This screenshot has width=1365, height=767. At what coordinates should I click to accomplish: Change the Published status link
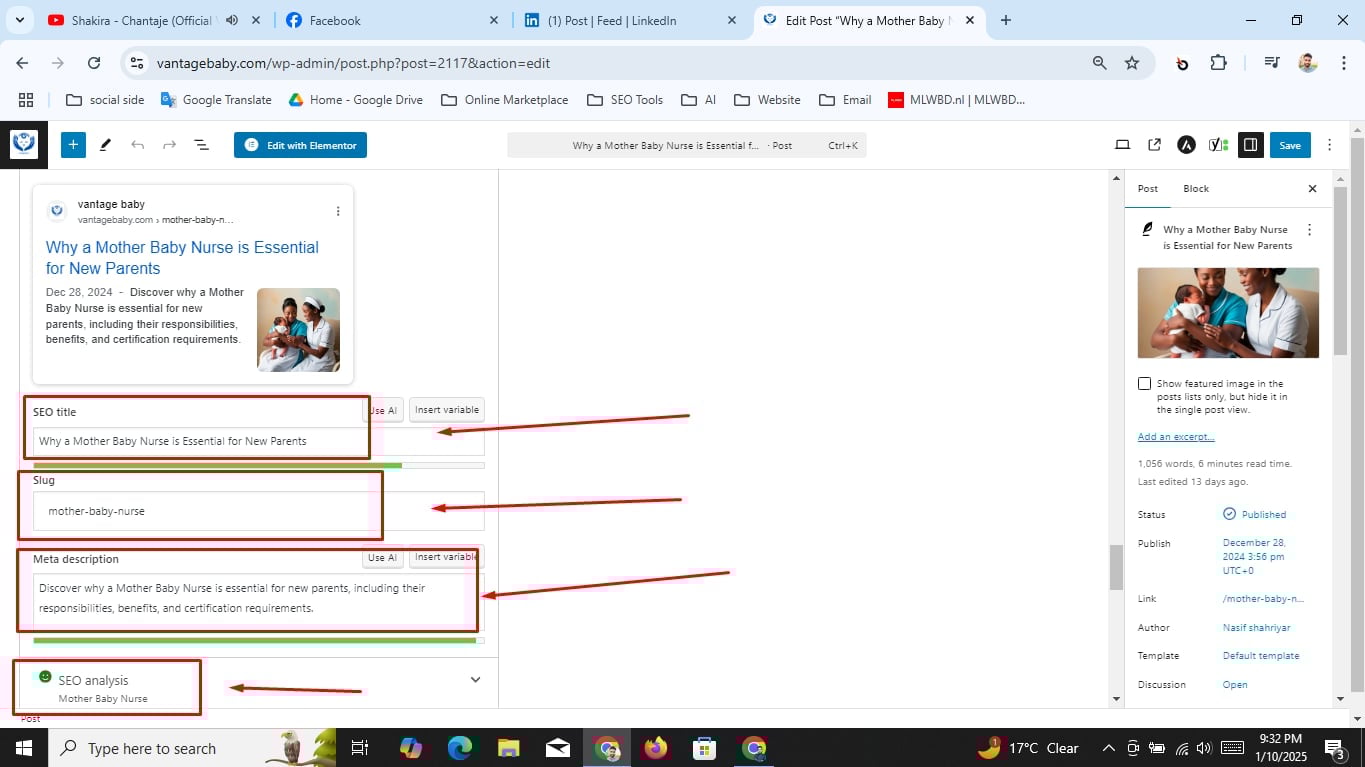pyautogui.click(x=1255, y=514)
